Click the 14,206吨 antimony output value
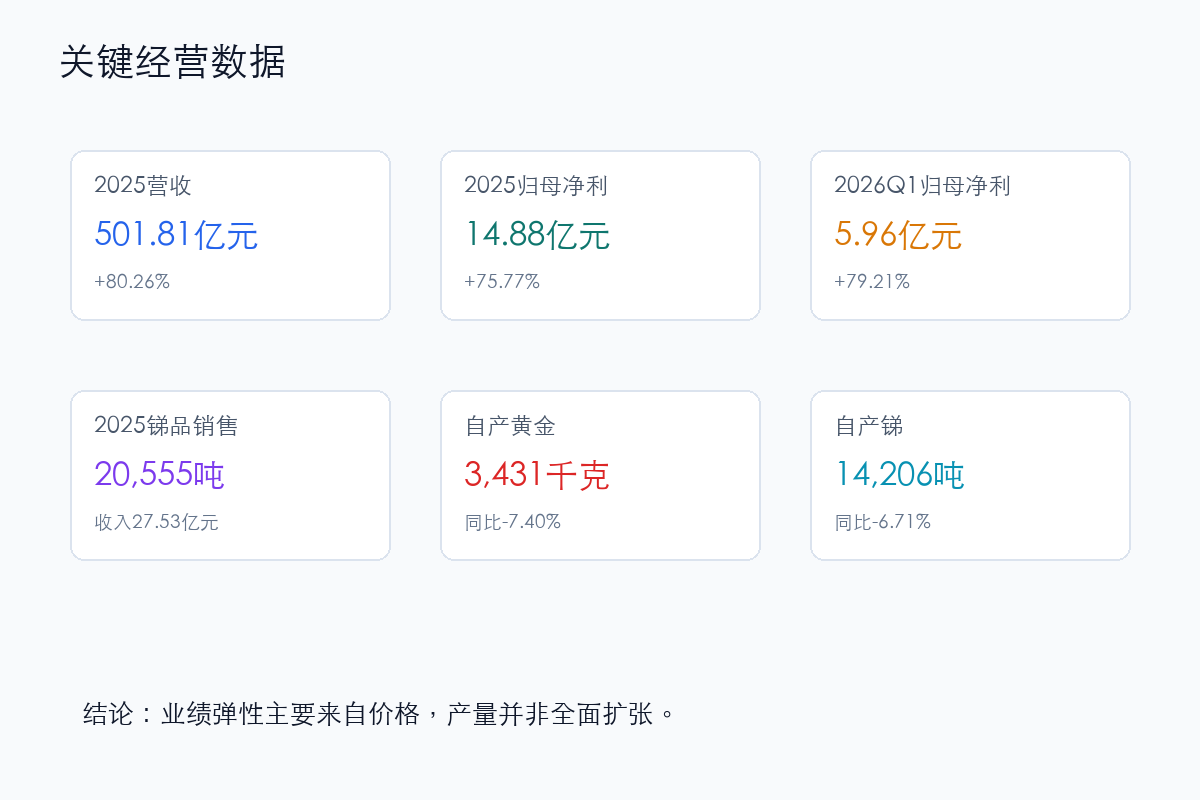The width and height of the screenshot is (1200, 800). click(x=900, y=474)
